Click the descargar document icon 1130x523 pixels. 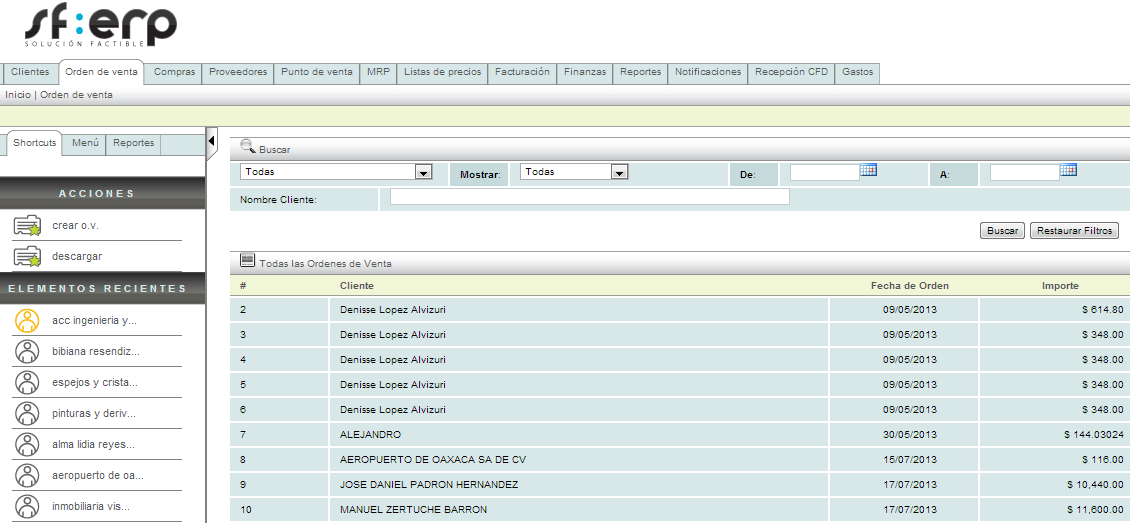pos(27,257)
